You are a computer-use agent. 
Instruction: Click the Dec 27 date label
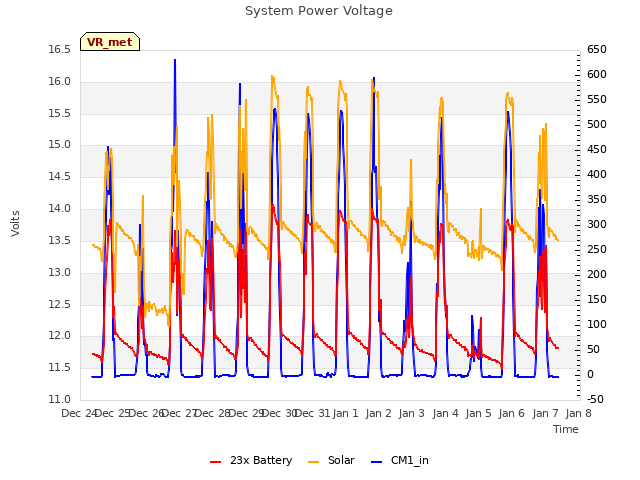(179, 413)
